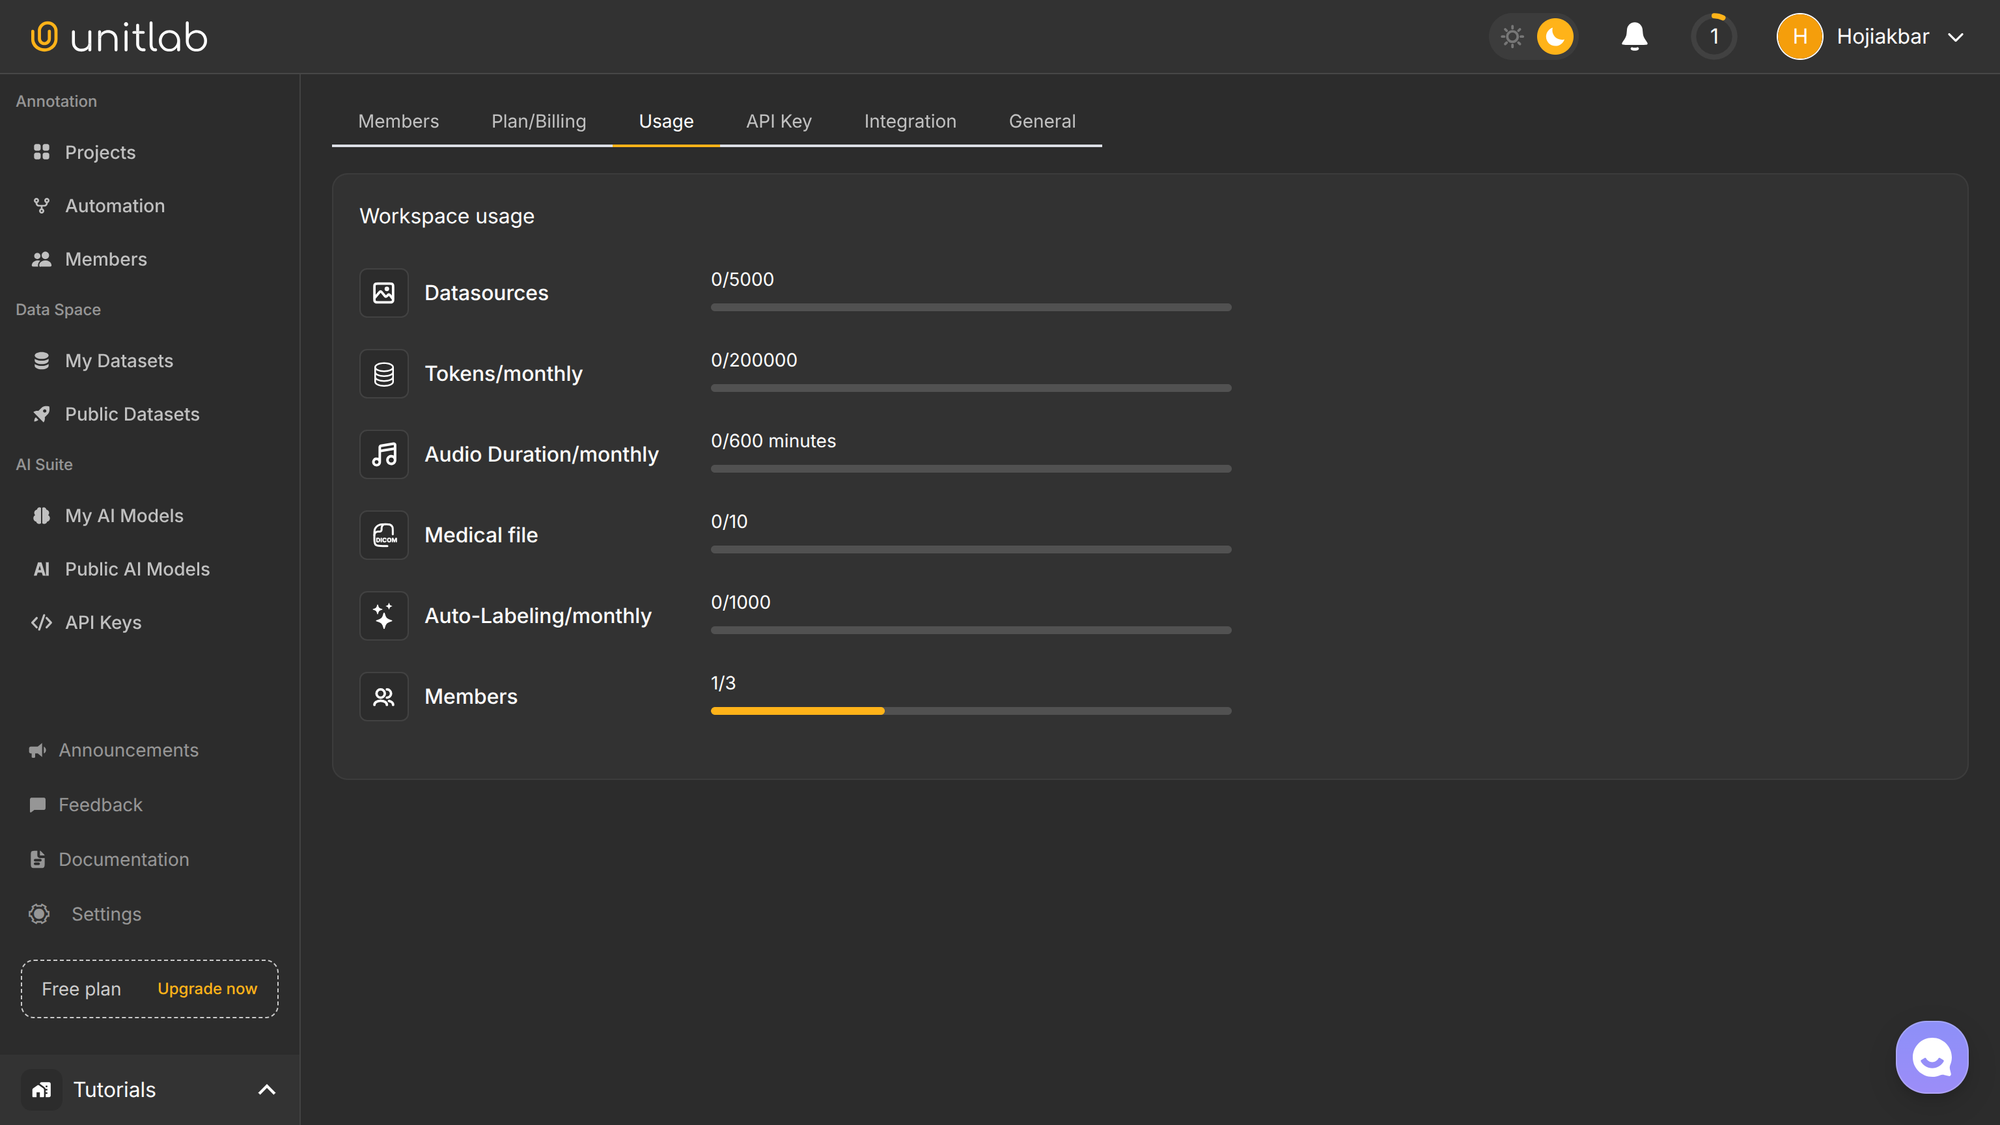Expand the profile chevron menu

[1957, 37]
